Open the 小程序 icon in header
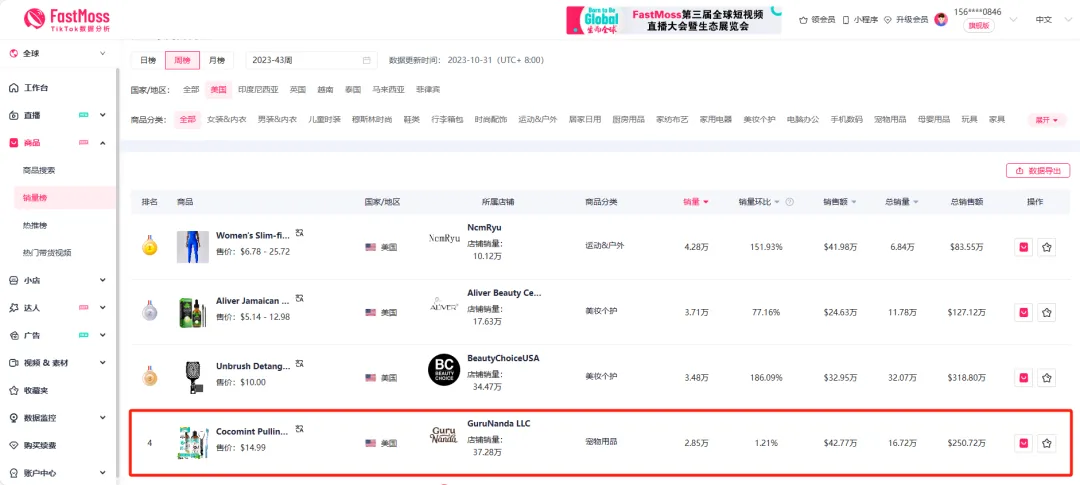Image resolution: width=1080 pixels, height=485 pixels. 847,20
